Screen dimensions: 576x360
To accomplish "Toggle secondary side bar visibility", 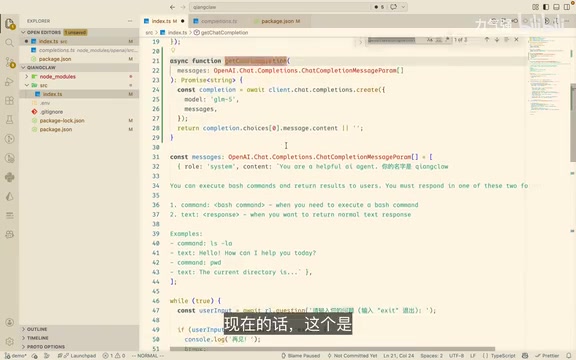I will [x=567, y=7].
